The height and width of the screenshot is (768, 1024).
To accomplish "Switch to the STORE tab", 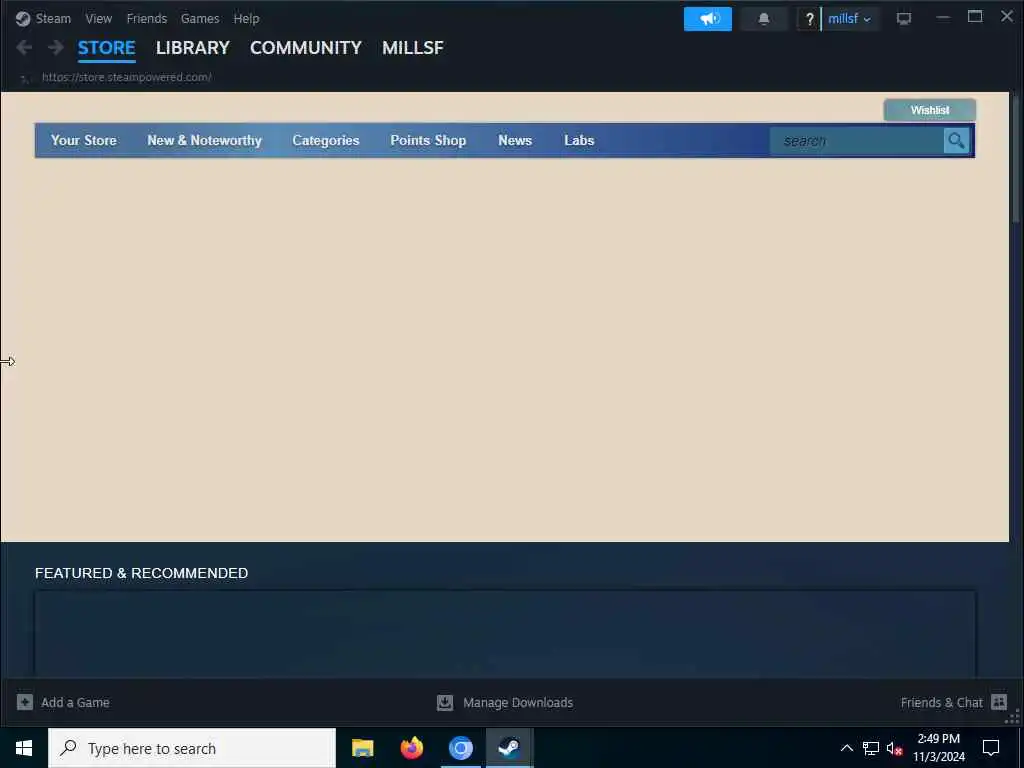I will pyautogui.click(x=106, y=48).
